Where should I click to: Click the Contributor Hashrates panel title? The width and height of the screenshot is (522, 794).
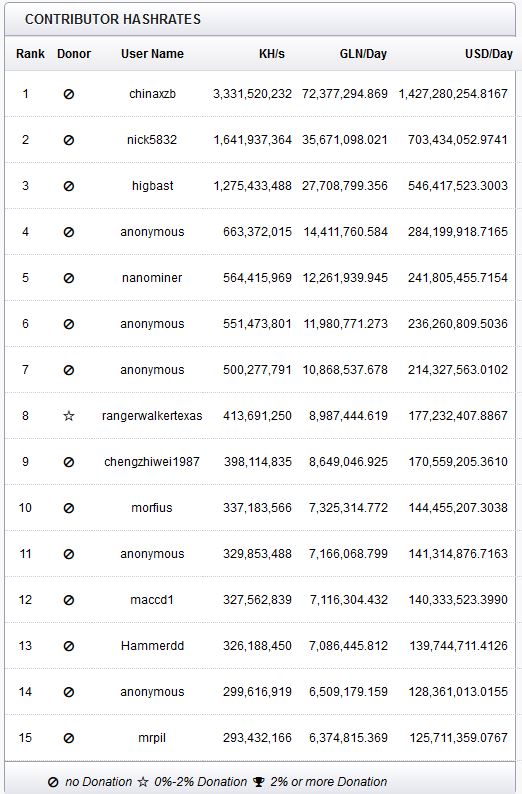point(113,19)
